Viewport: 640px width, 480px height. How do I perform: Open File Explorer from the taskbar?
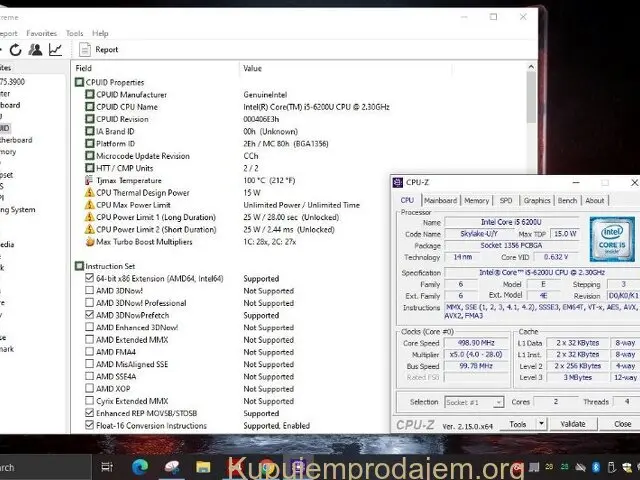(x=204, y=467)
